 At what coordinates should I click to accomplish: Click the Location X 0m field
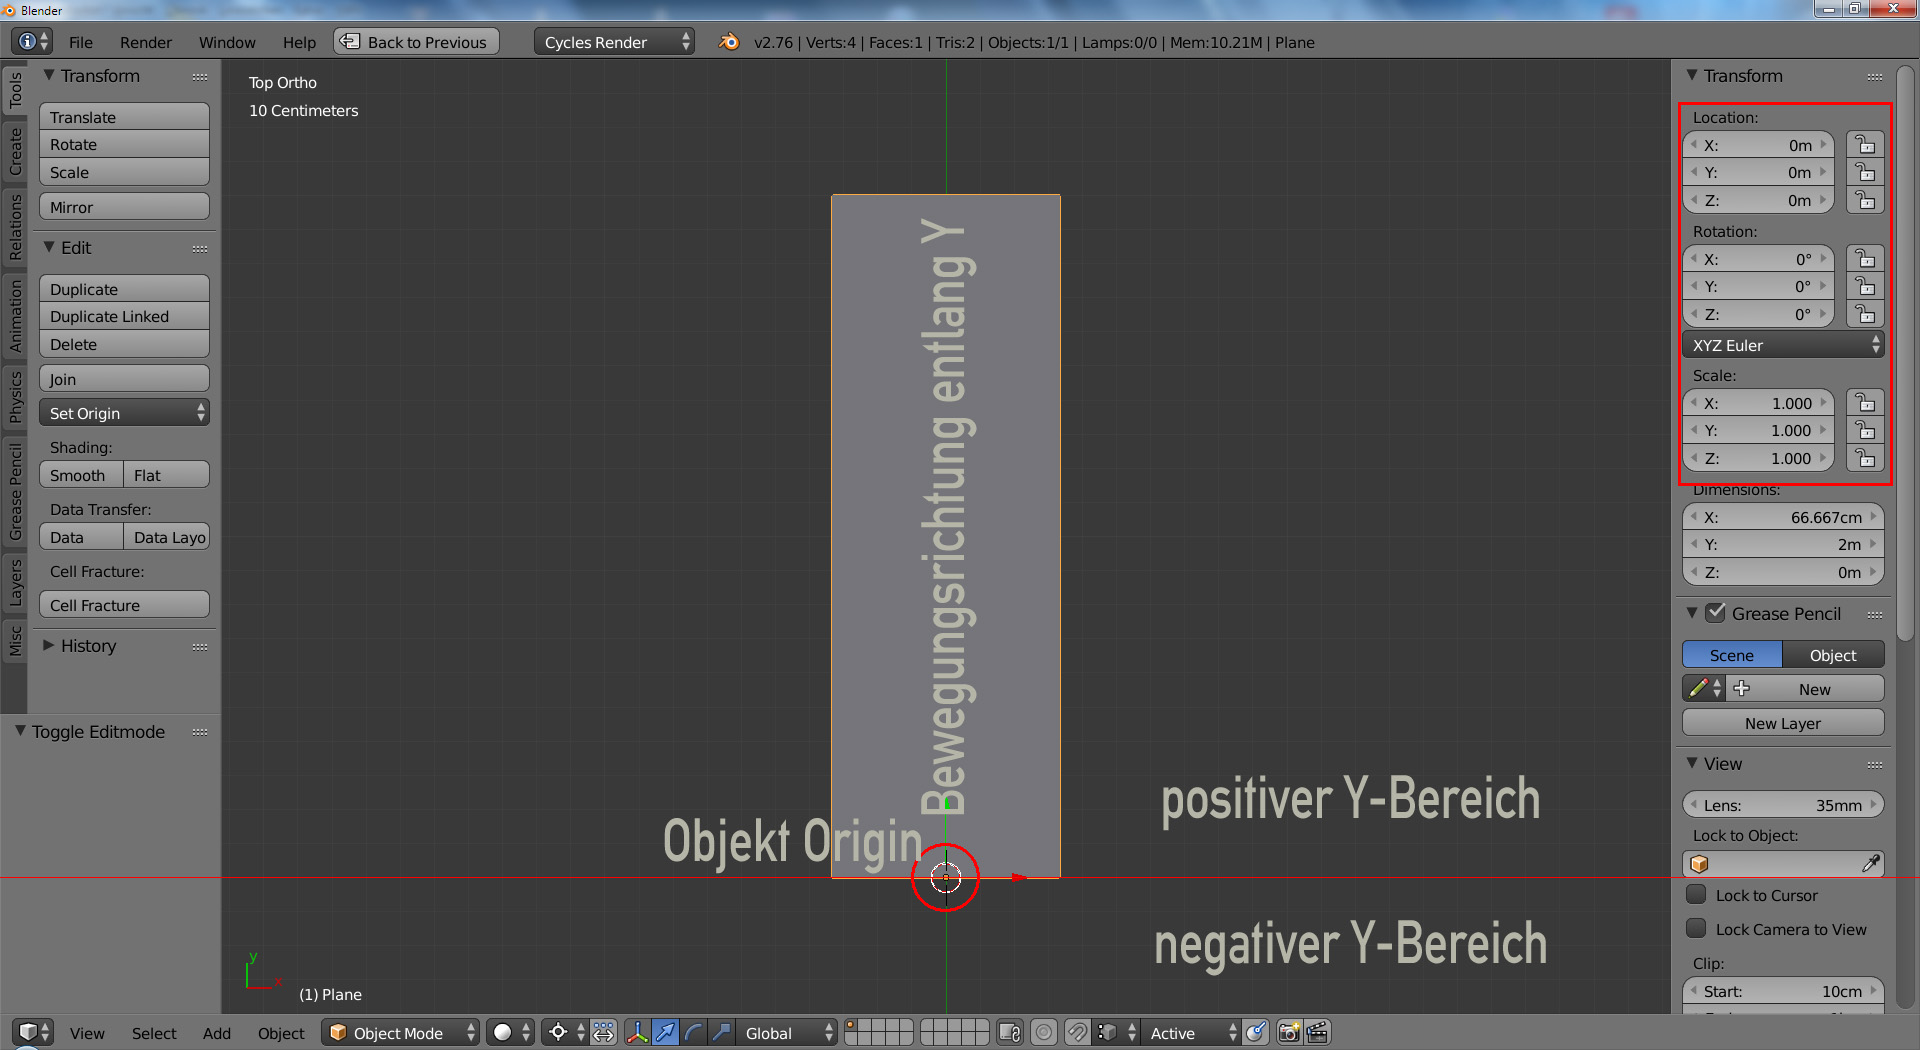[1759, 145]
